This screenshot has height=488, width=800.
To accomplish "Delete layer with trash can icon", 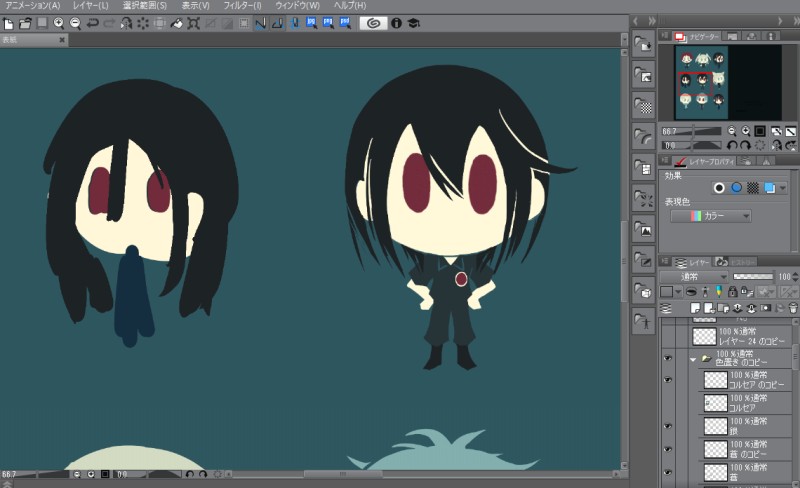I will click(793, 308).
